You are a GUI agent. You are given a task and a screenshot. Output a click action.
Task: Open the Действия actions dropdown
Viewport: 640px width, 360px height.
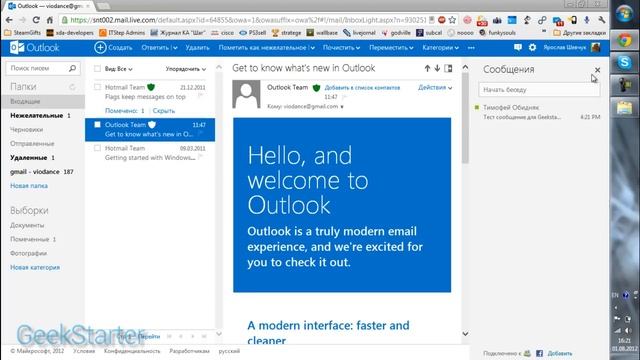[x=435, y=87]
